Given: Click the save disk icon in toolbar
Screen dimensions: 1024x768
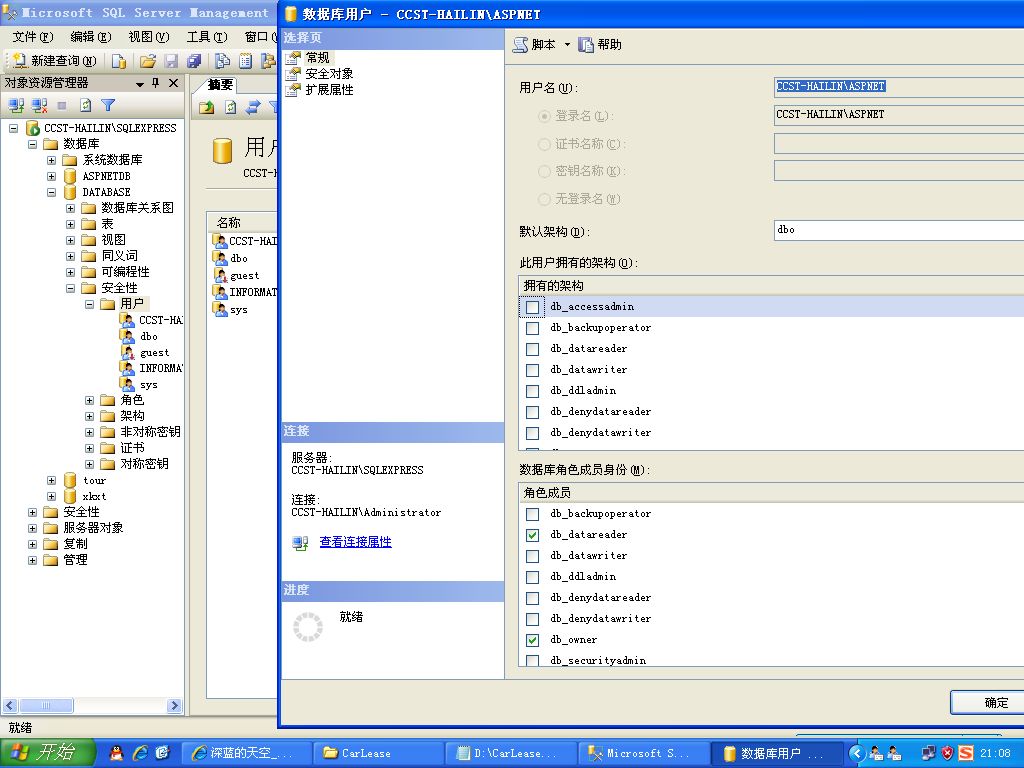Looking at the screenshot, I should pyautogui.click(x=171, y=61).
